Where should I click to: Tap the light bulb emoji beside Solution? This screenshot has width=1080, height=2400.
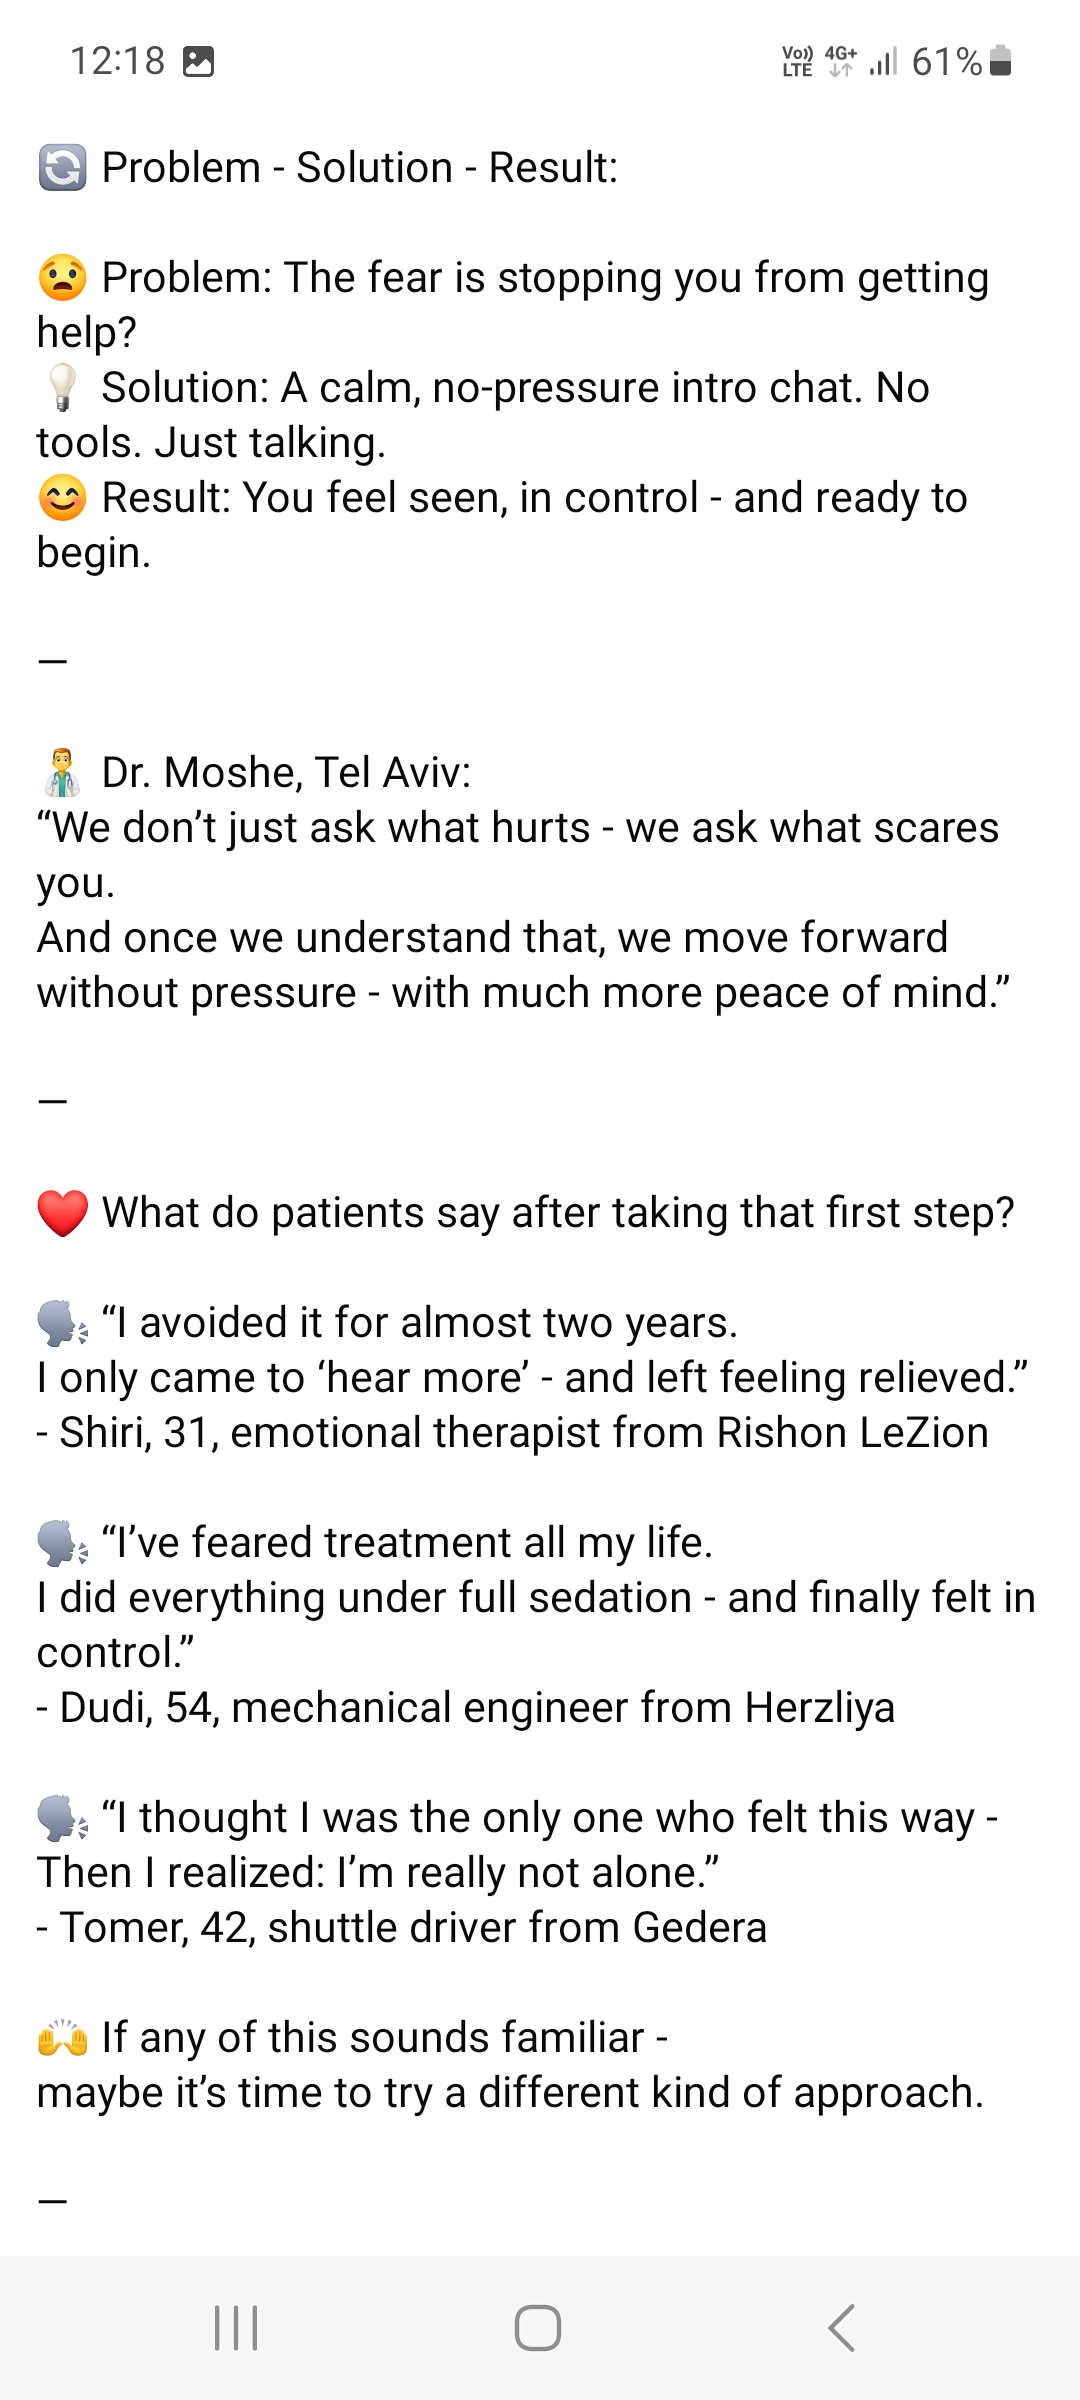[62, 388]
